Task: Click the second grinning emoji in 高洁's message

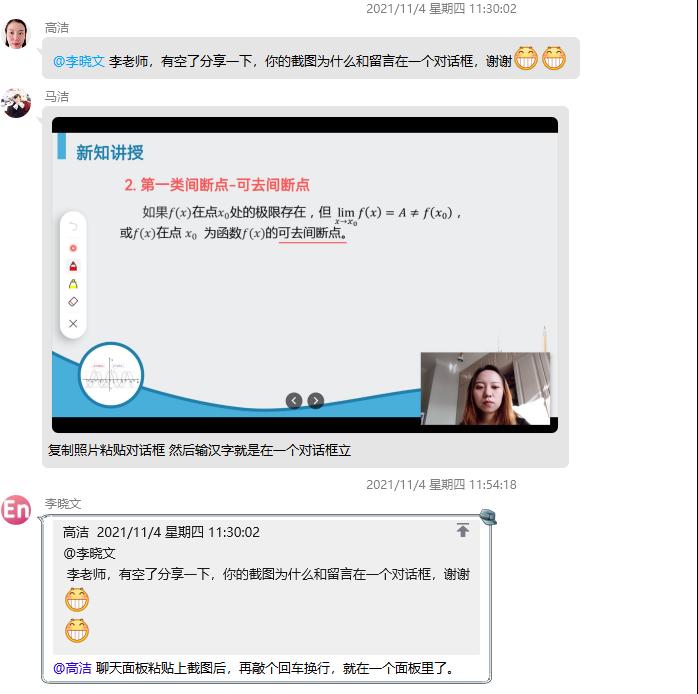Action: [554, 58]
